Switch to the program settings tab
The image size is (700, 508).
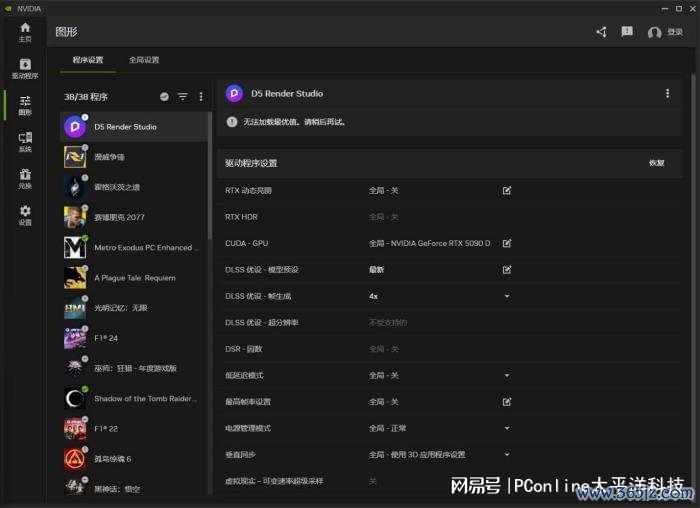point(88,60)
